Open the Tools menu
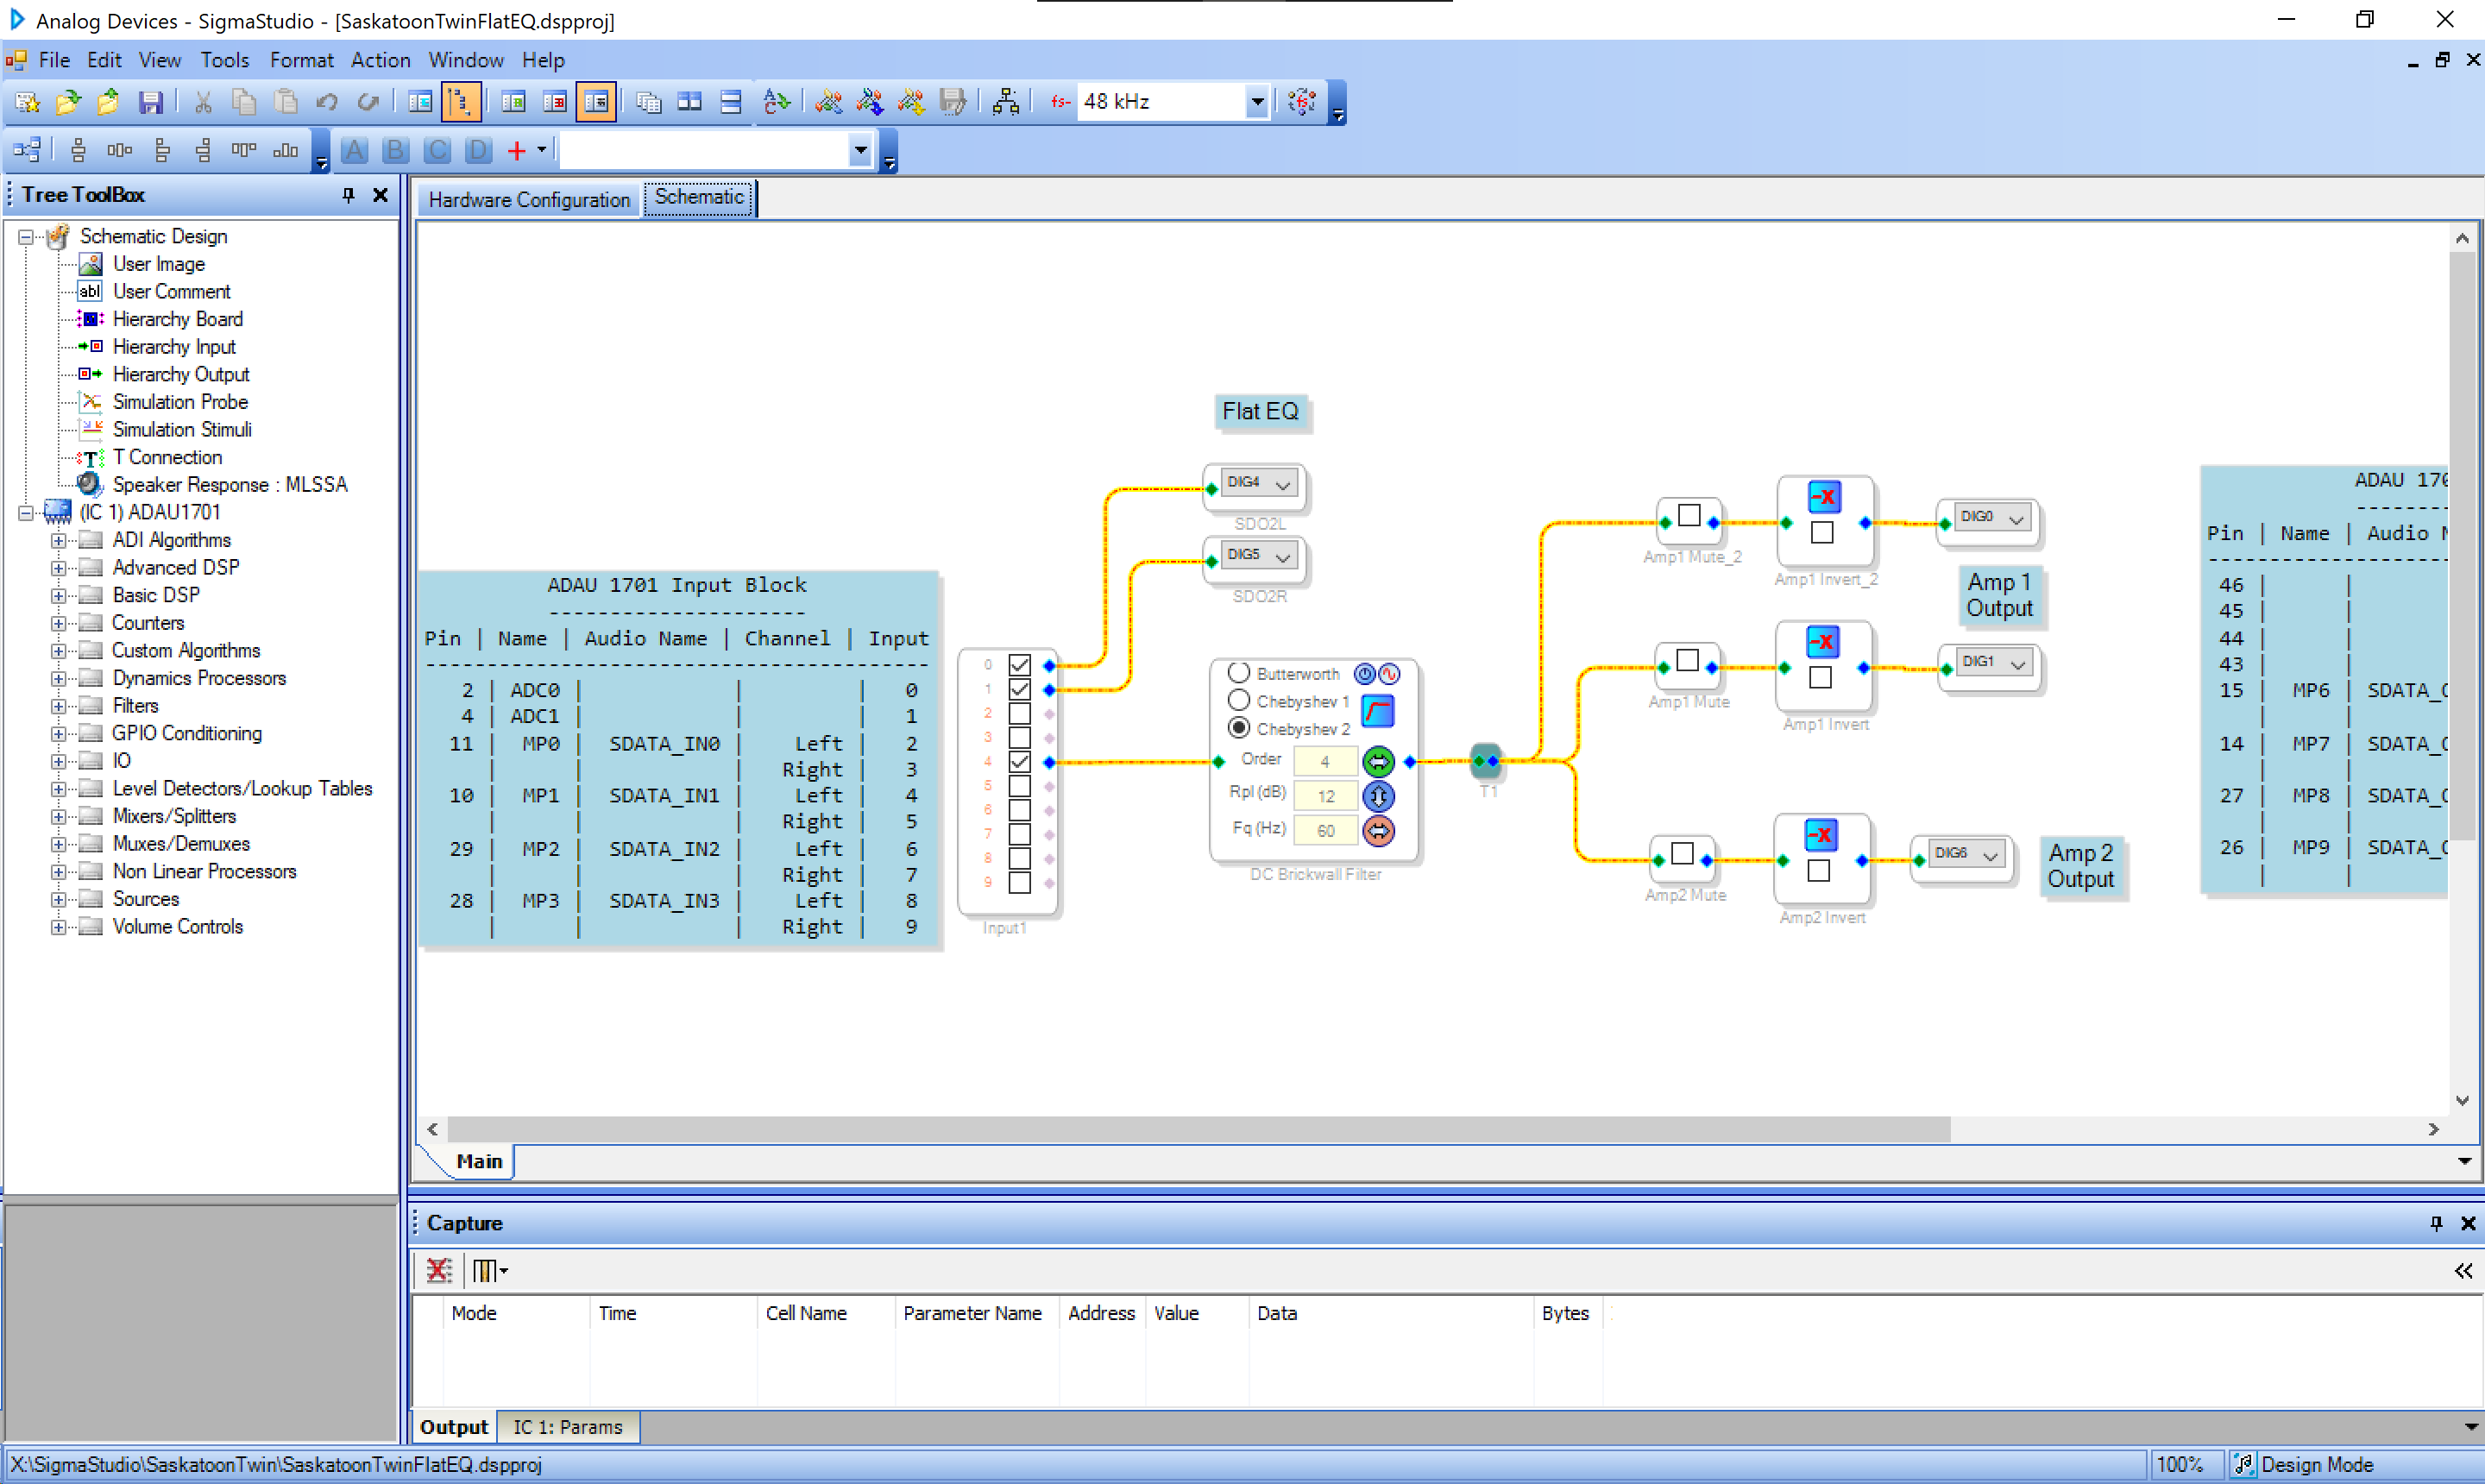 click(x=225, y=60)
